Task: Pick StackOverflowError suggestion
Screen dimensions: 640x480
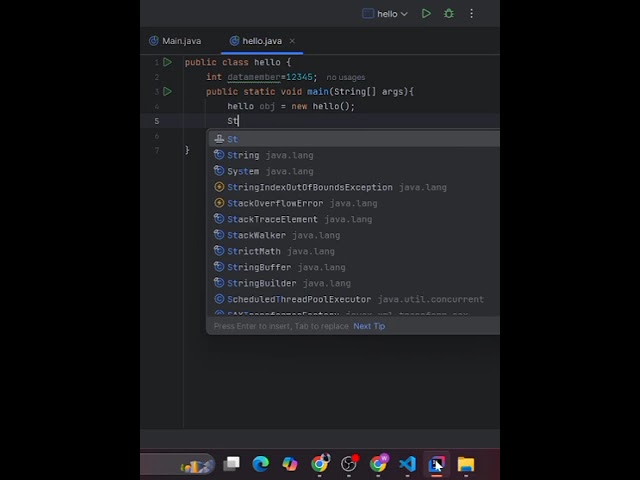Action: point(354,203)
